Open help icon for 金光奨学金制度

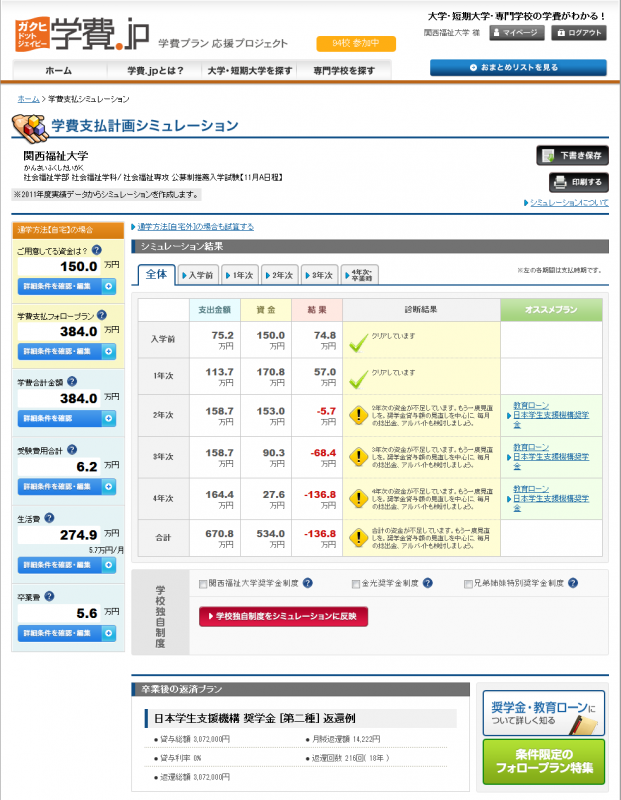tap(428, 583)
